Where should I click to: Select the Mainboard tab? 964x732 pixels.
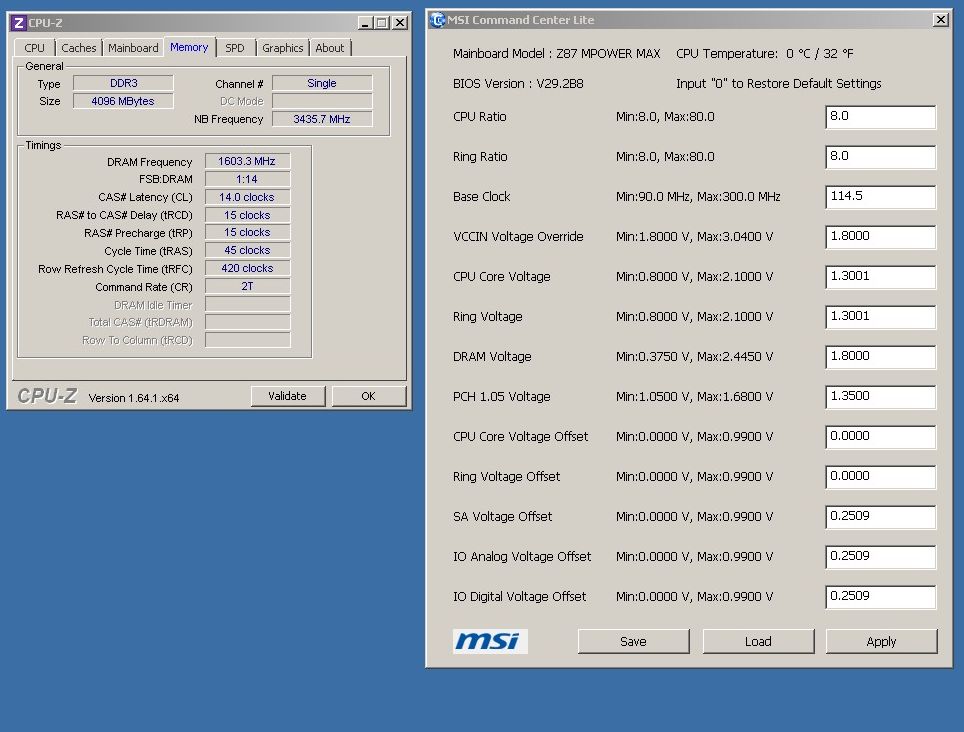(133, 48)
